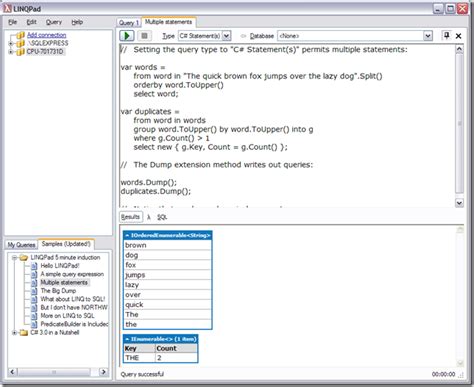
Task: Select the Multiple statements tab
Action: (169, 22)
